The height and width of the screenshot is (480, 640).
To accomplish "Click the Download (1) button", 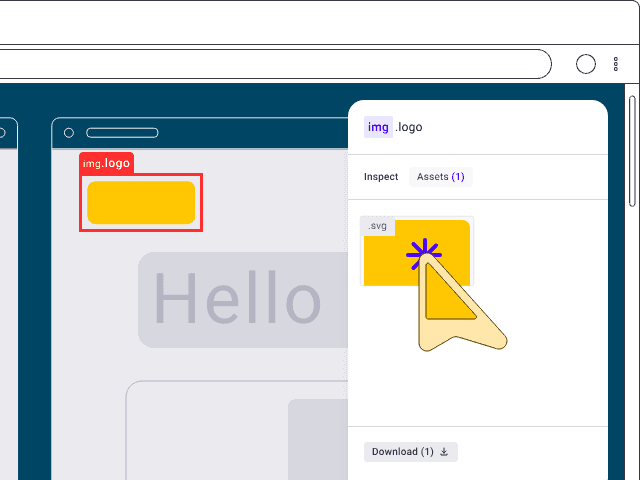I will tap(411, 452).
